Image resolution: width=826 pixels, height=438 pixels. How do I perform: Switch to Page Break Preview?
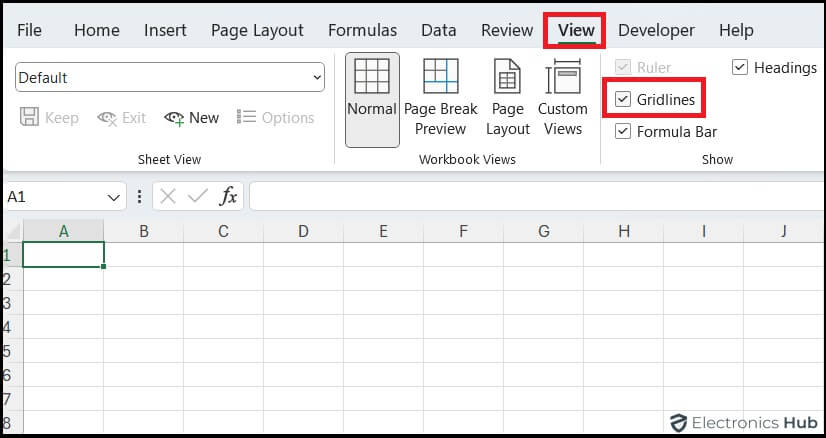pyautogui.click(x=441, y=99)
